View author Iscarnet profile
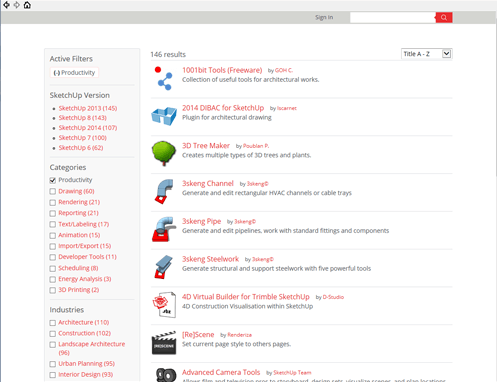 pos(287,108)
